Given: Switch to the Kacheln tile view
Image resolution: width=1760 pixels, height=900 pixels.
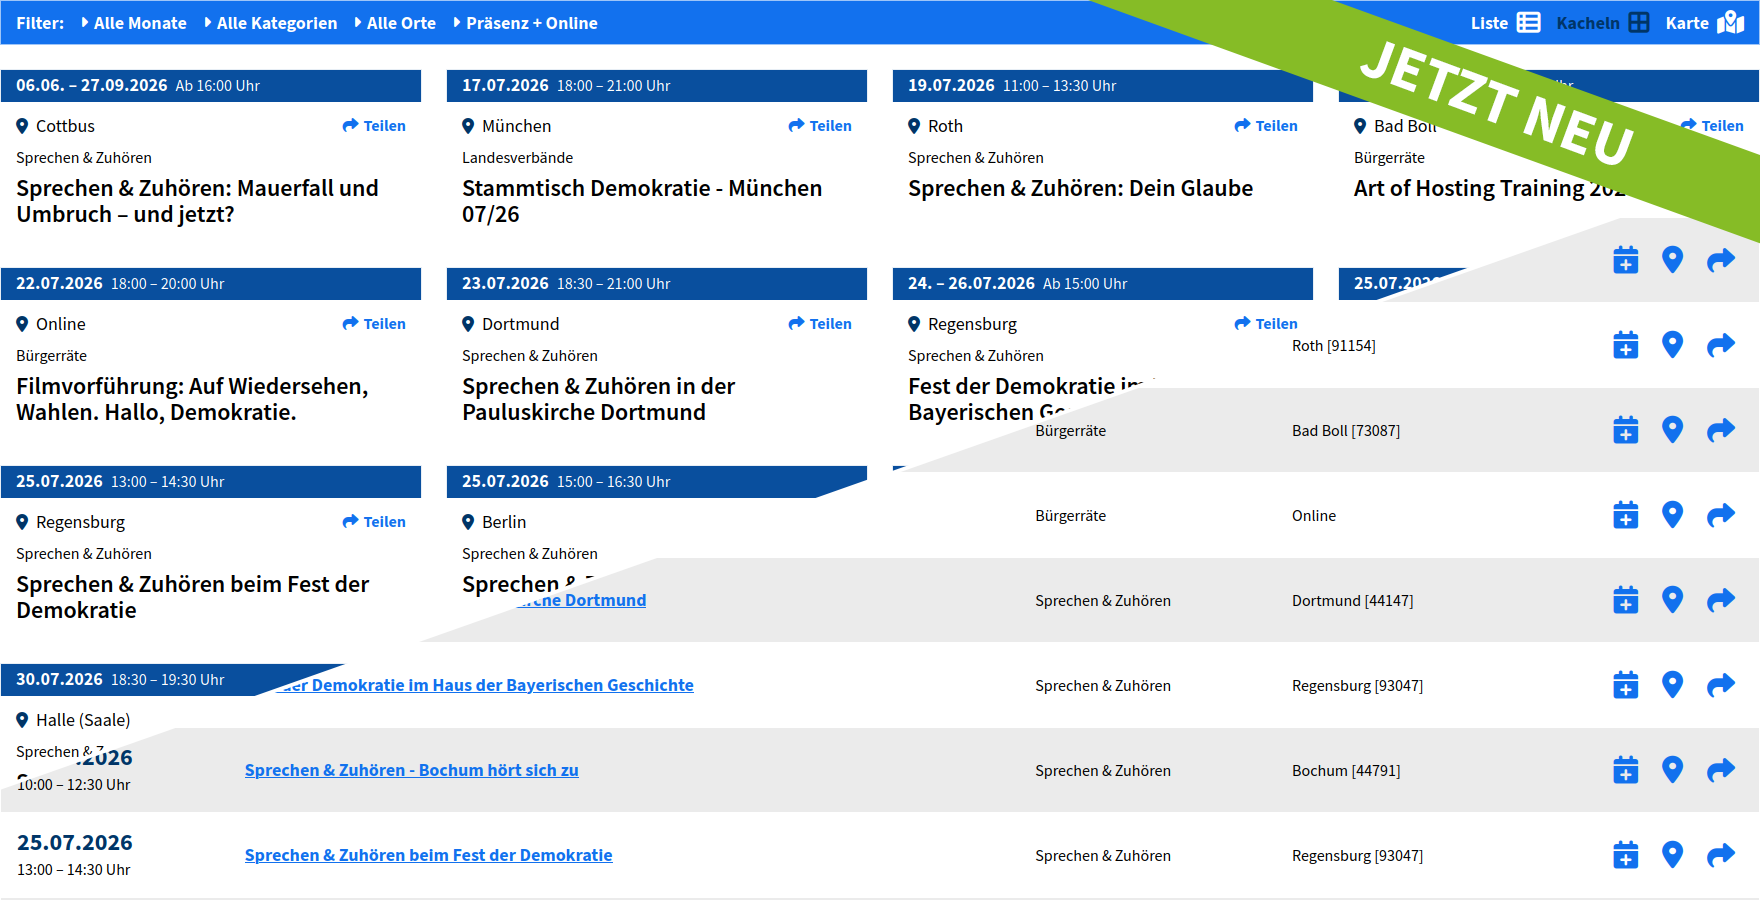Looking at the screenshot, I should [1602, 23].
